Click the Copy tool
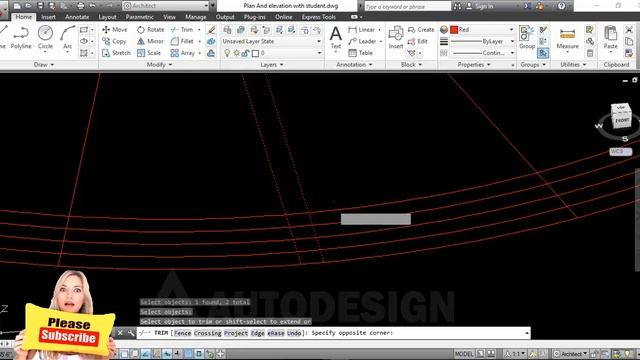The width and height of the screenshot is (640, 360). [114, 41]
